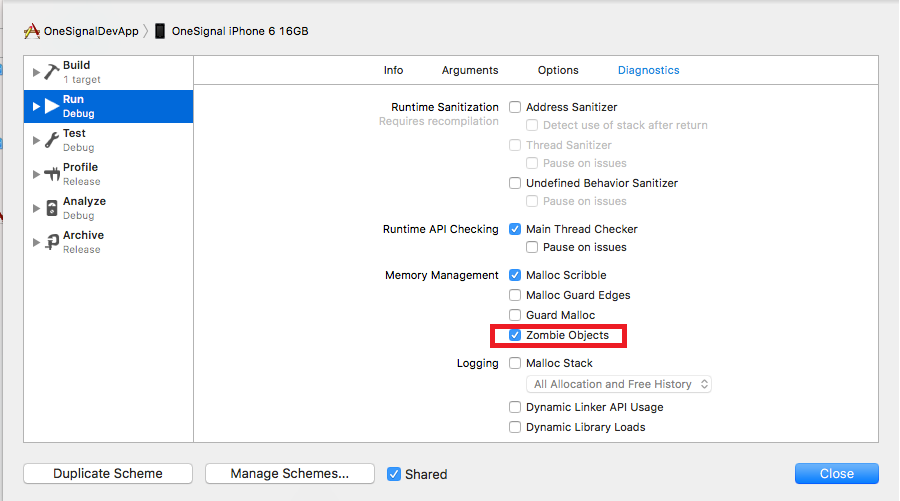Viewport: 900px width, 501px height.
Task: Select the Profile Release row
Action: (x=108, y=174)
